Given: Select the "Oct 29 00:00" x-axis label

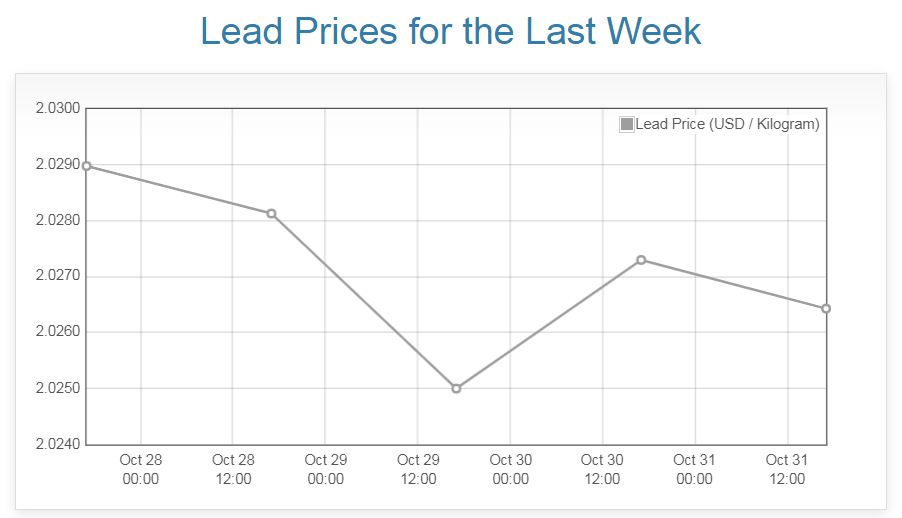Looking at the screenshot, I should (325, 469).
